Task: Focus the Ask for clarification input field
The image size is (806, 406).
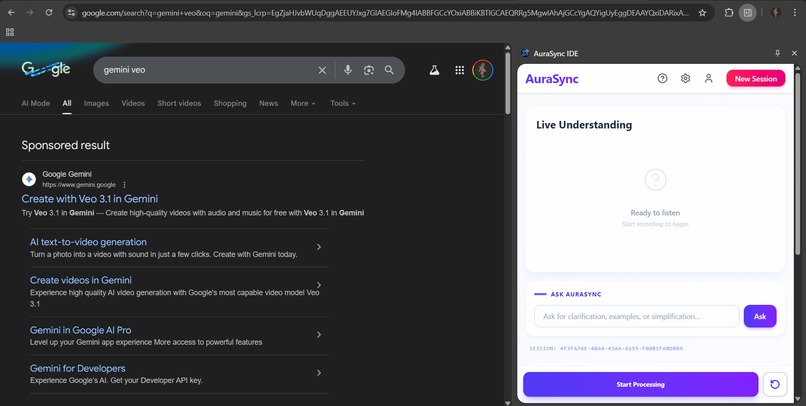Action: click(x=636, y=316)
